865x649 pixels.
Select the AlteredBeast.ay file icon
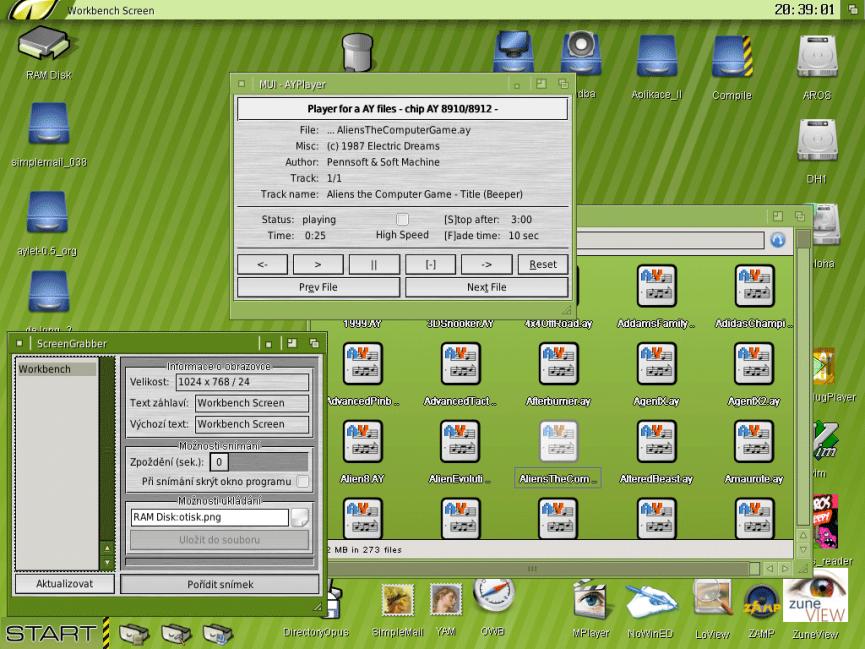[x=656, y=443]
